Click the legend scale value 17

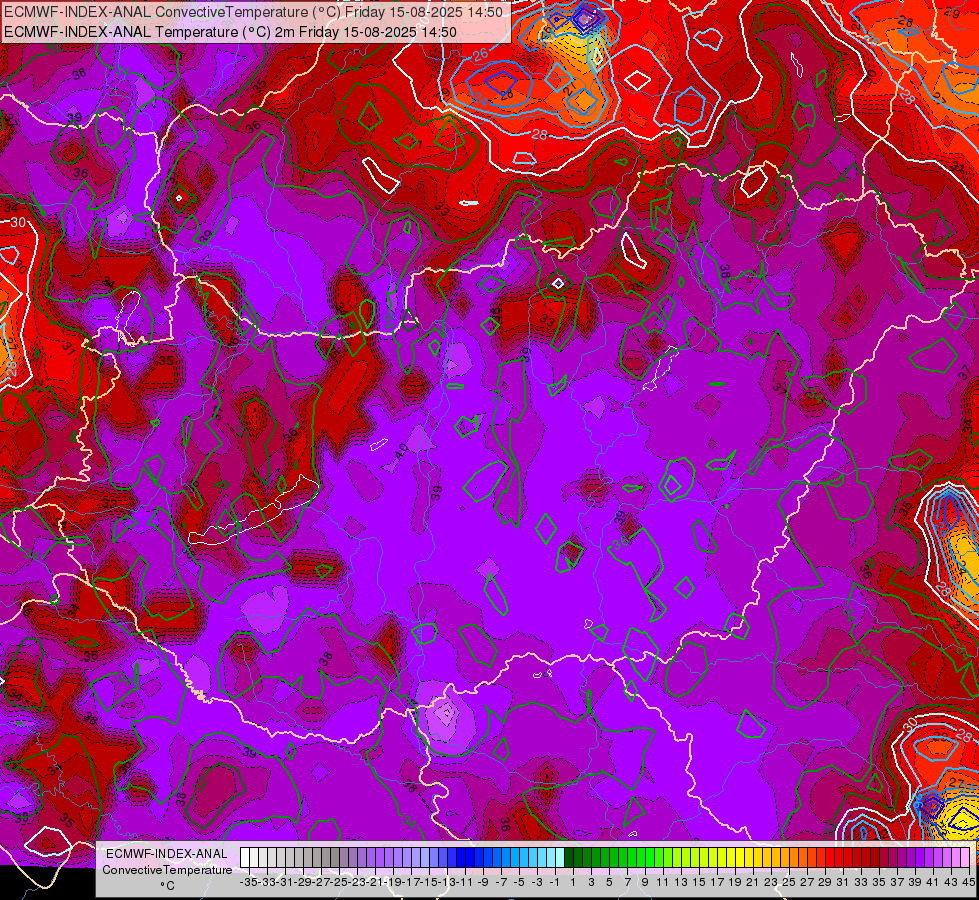coord(718,881)
